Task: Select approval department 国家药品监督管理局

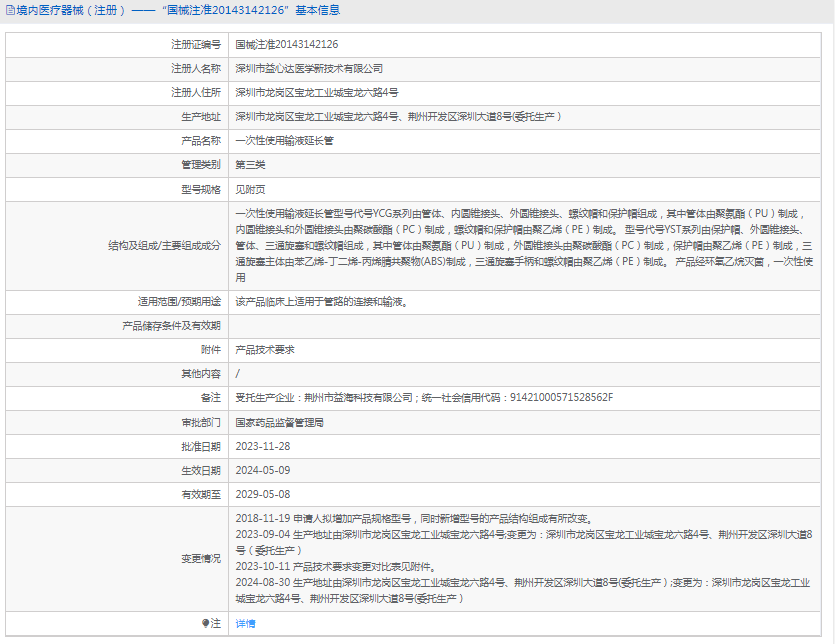Action: [x=280, y=422]
